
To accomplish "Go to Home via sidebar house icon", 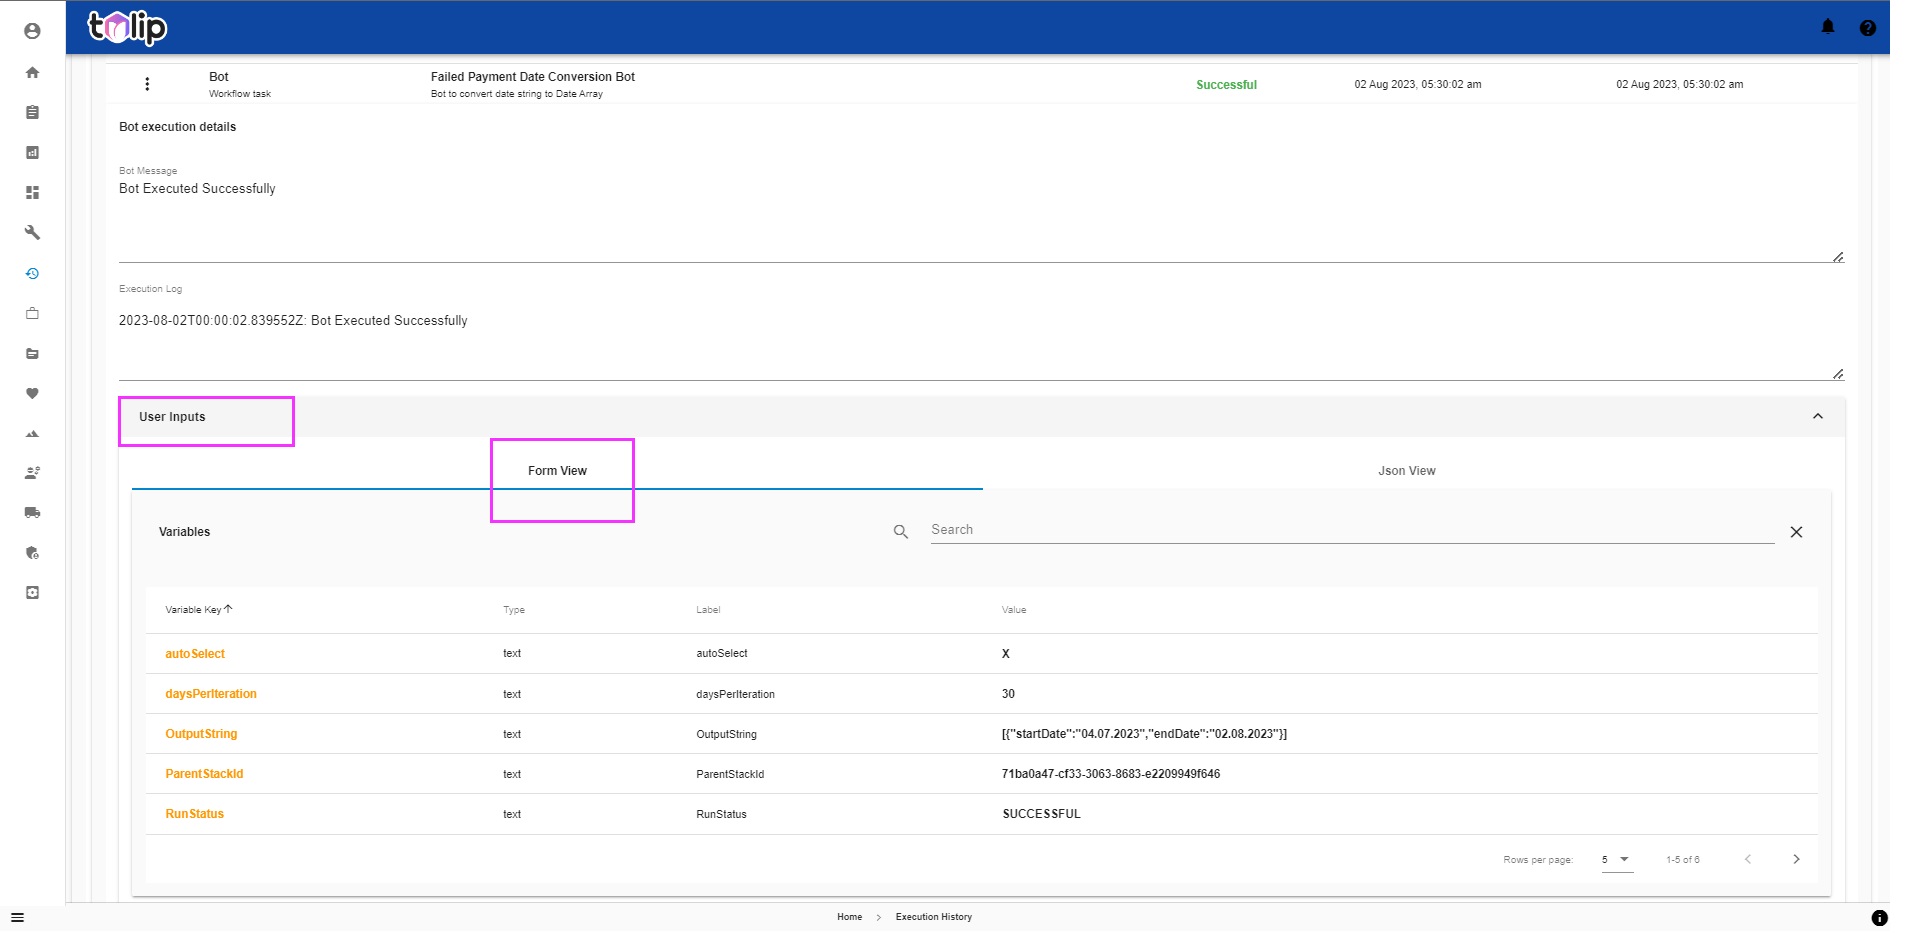I will pos(32,72).
